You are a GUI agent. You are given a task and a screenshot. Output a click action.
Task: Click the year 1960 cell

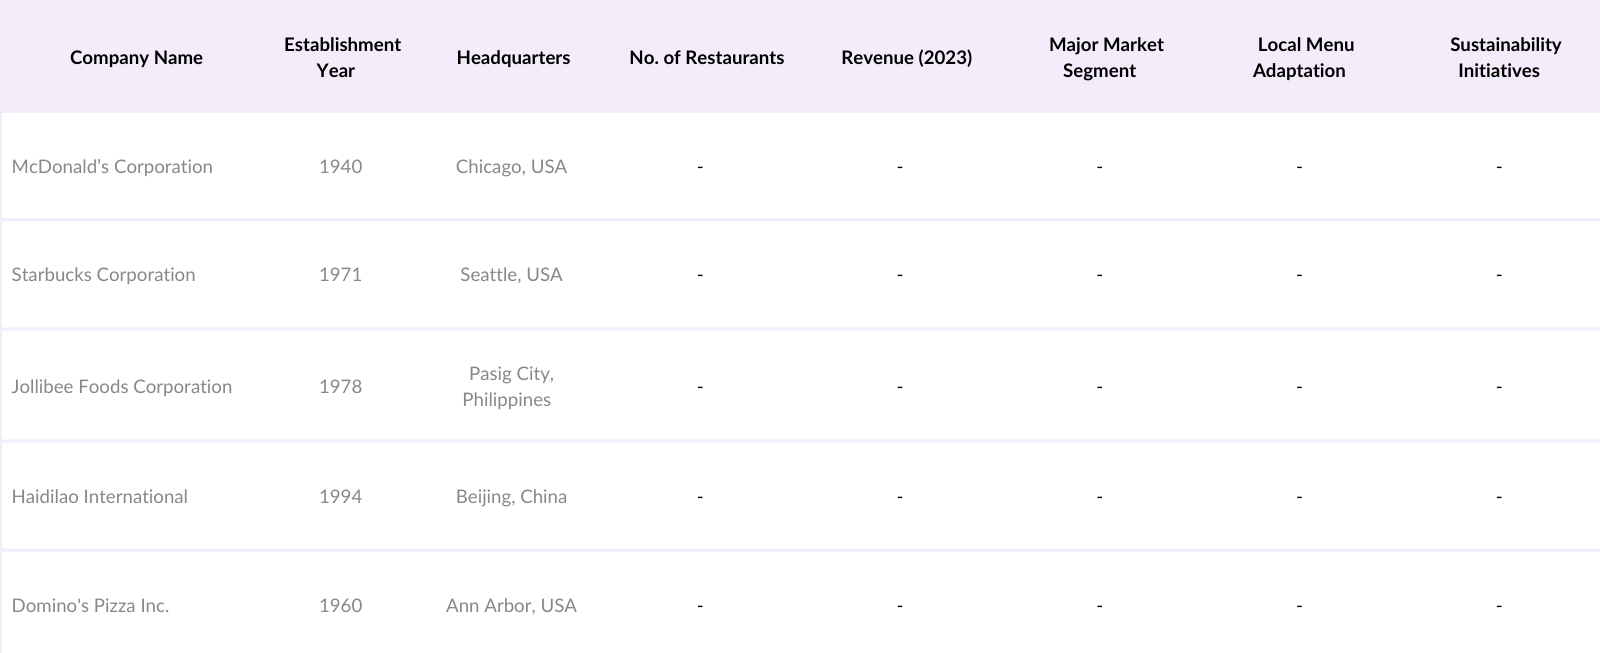[340, 605]
